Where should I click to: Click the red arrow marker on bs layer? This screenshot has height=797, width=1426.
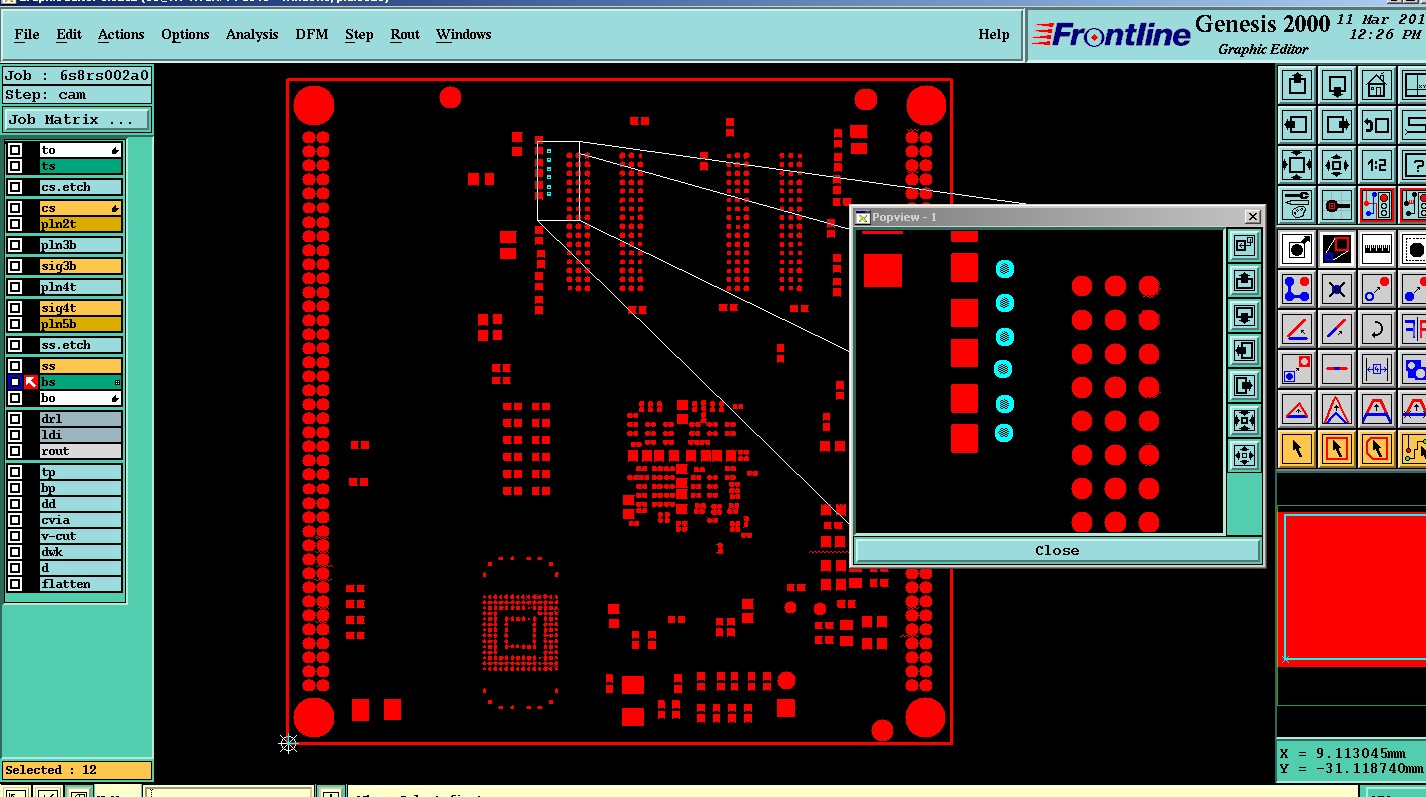click(31, 382)
